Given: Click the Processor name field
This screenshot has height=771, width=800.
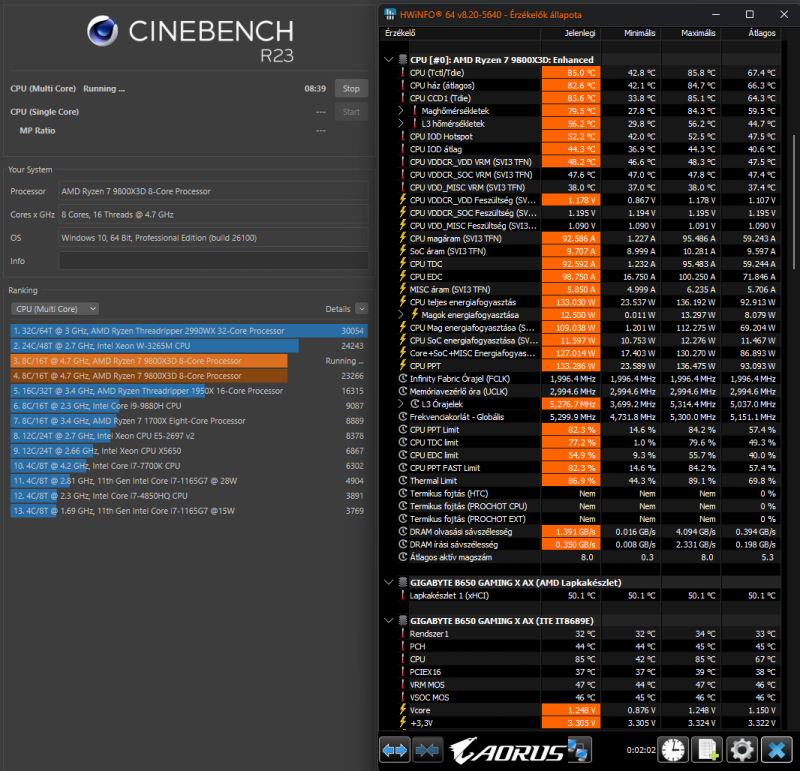Looking at the screenshot, I should [213, 191].
